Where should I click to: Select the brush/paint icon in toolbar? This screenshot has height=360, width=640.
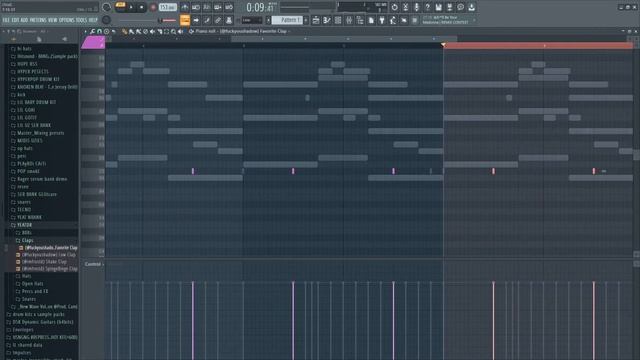(x=207, y=20)
